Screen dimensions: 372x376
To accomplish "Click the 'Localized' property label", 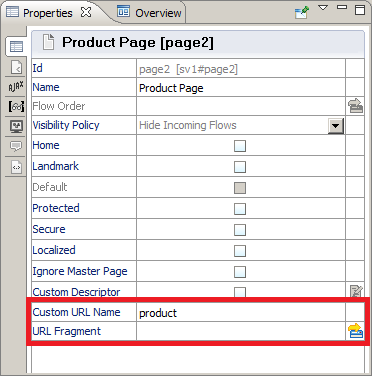I will pos(54,250).
